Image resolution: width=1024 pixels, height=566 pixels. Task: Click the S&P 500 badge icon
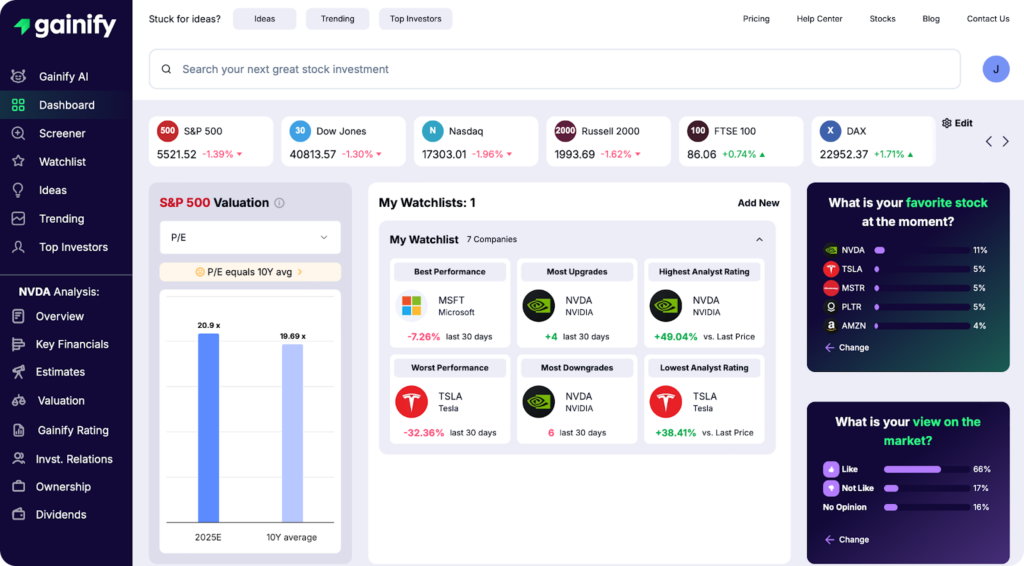pyautogui.click(x=168, y=131)
